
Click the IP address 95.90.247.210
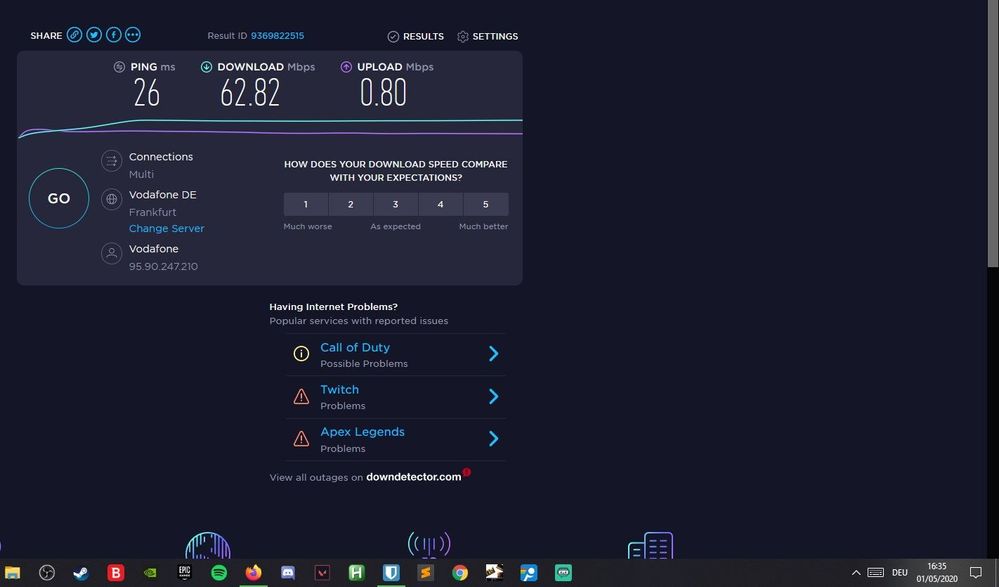(x=163, y=266)
